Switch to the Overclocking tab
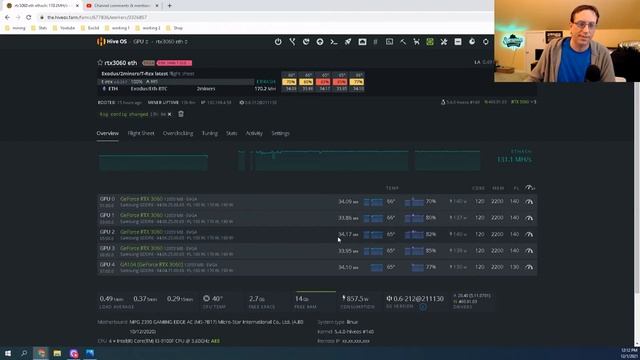The width and height of the screenshot is (640, 360). (178, 133)
